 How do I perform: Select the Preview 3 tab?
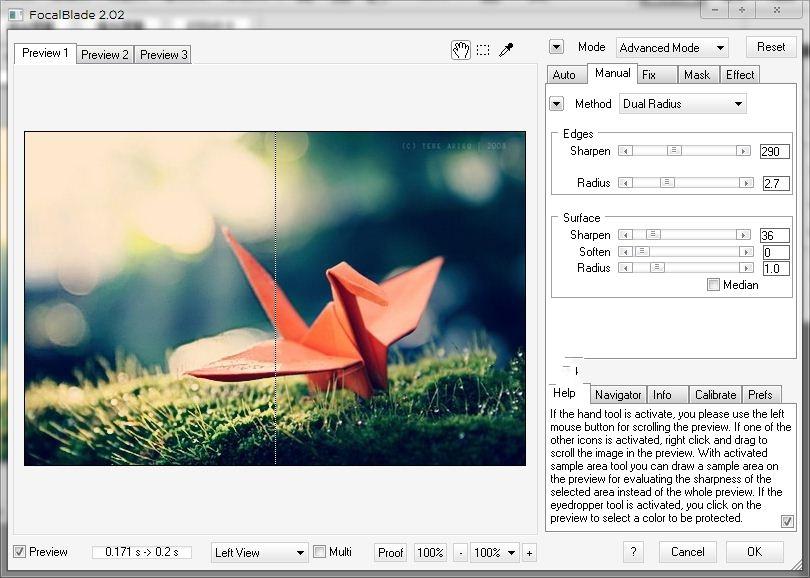pyautogui.click(x=163, y=55)
